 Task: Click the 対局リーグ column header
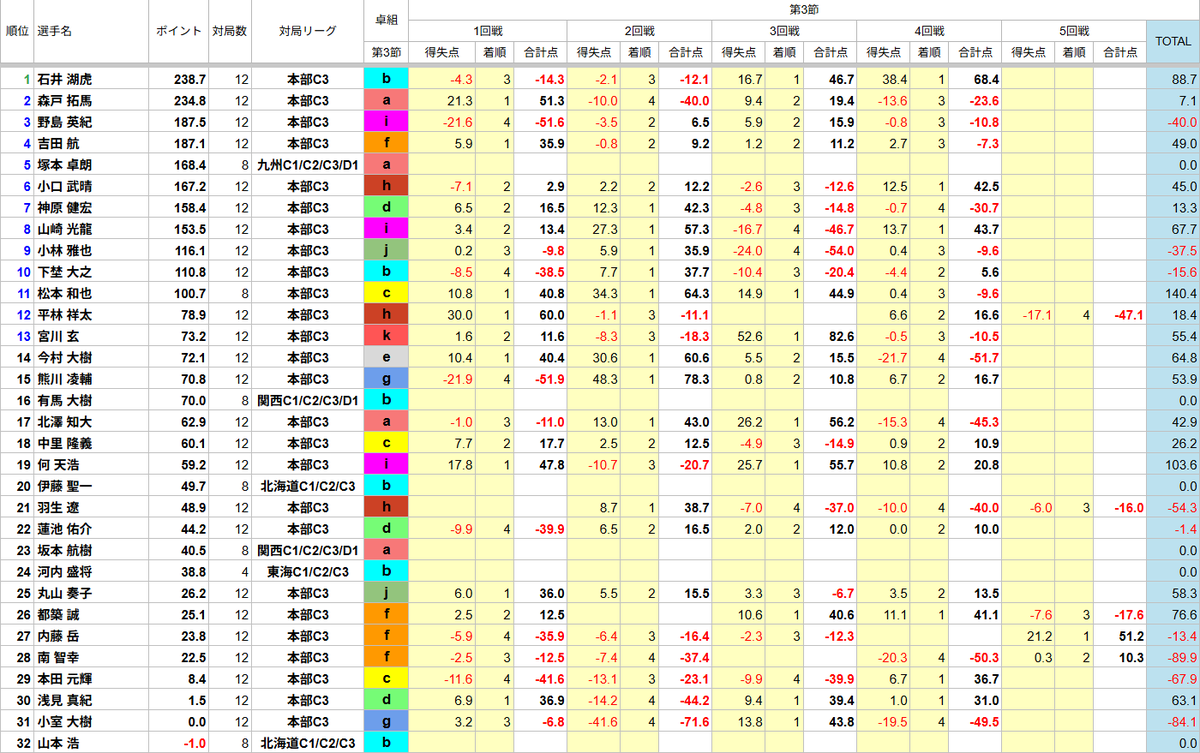(306, 31)
